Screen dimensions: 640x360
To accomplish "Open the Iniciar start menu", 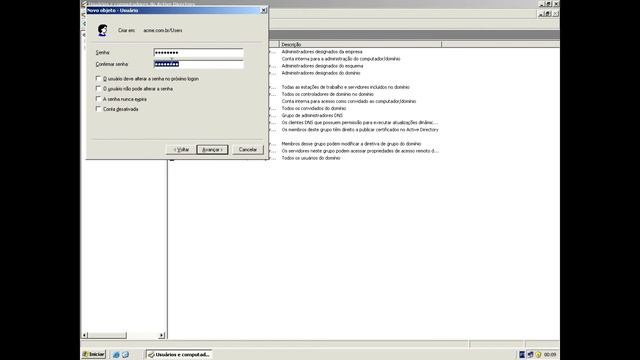I will pos(93,354).
